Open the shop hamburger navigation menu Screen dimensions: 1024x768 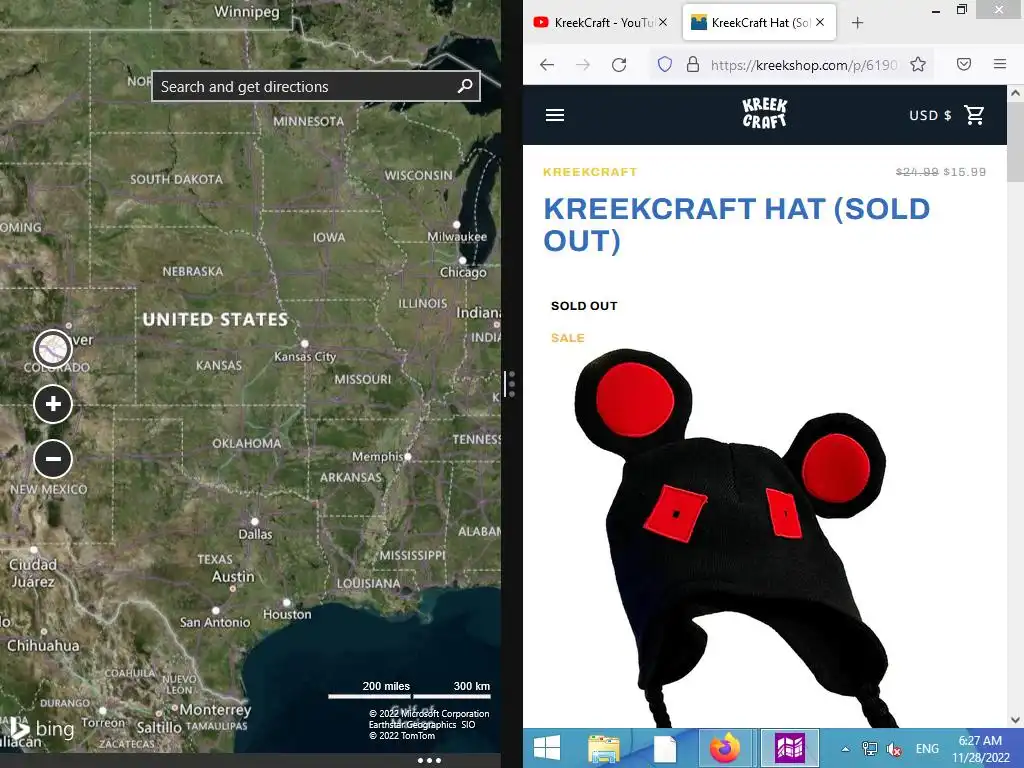click(555, 115)
